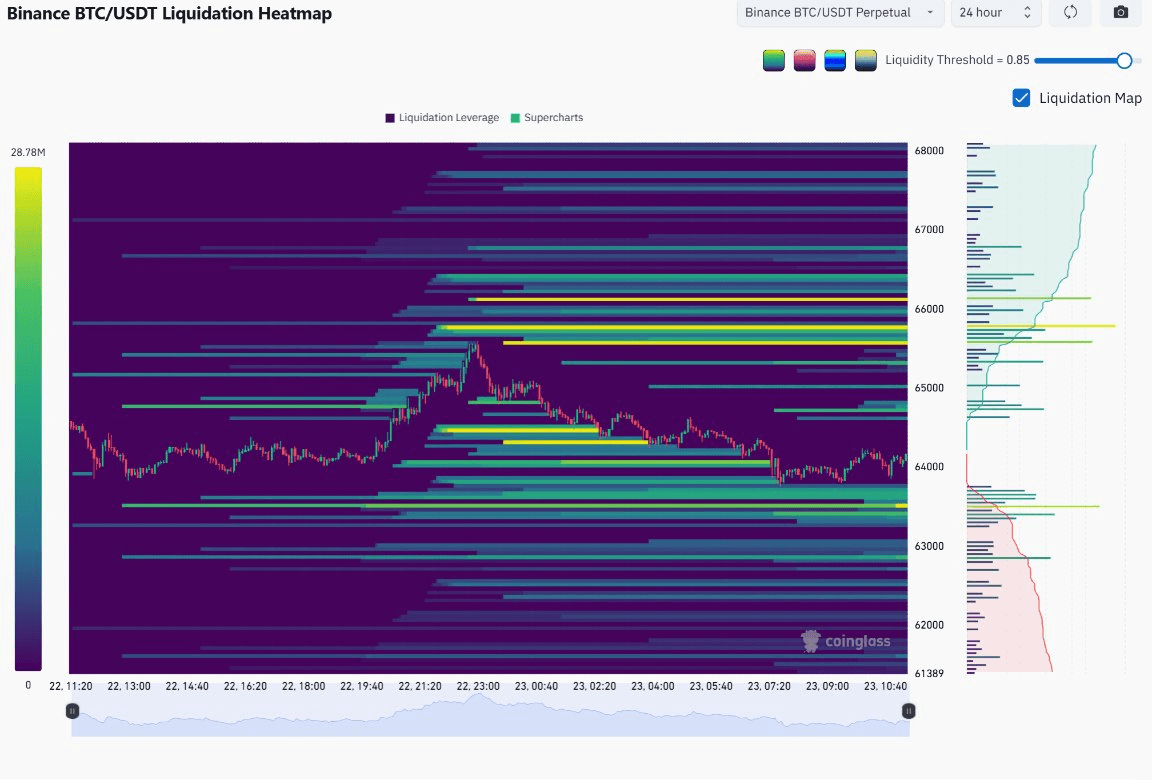Click the '23, 02:20' time axis label
1152x780 pixels.
(x=594, y=686)
